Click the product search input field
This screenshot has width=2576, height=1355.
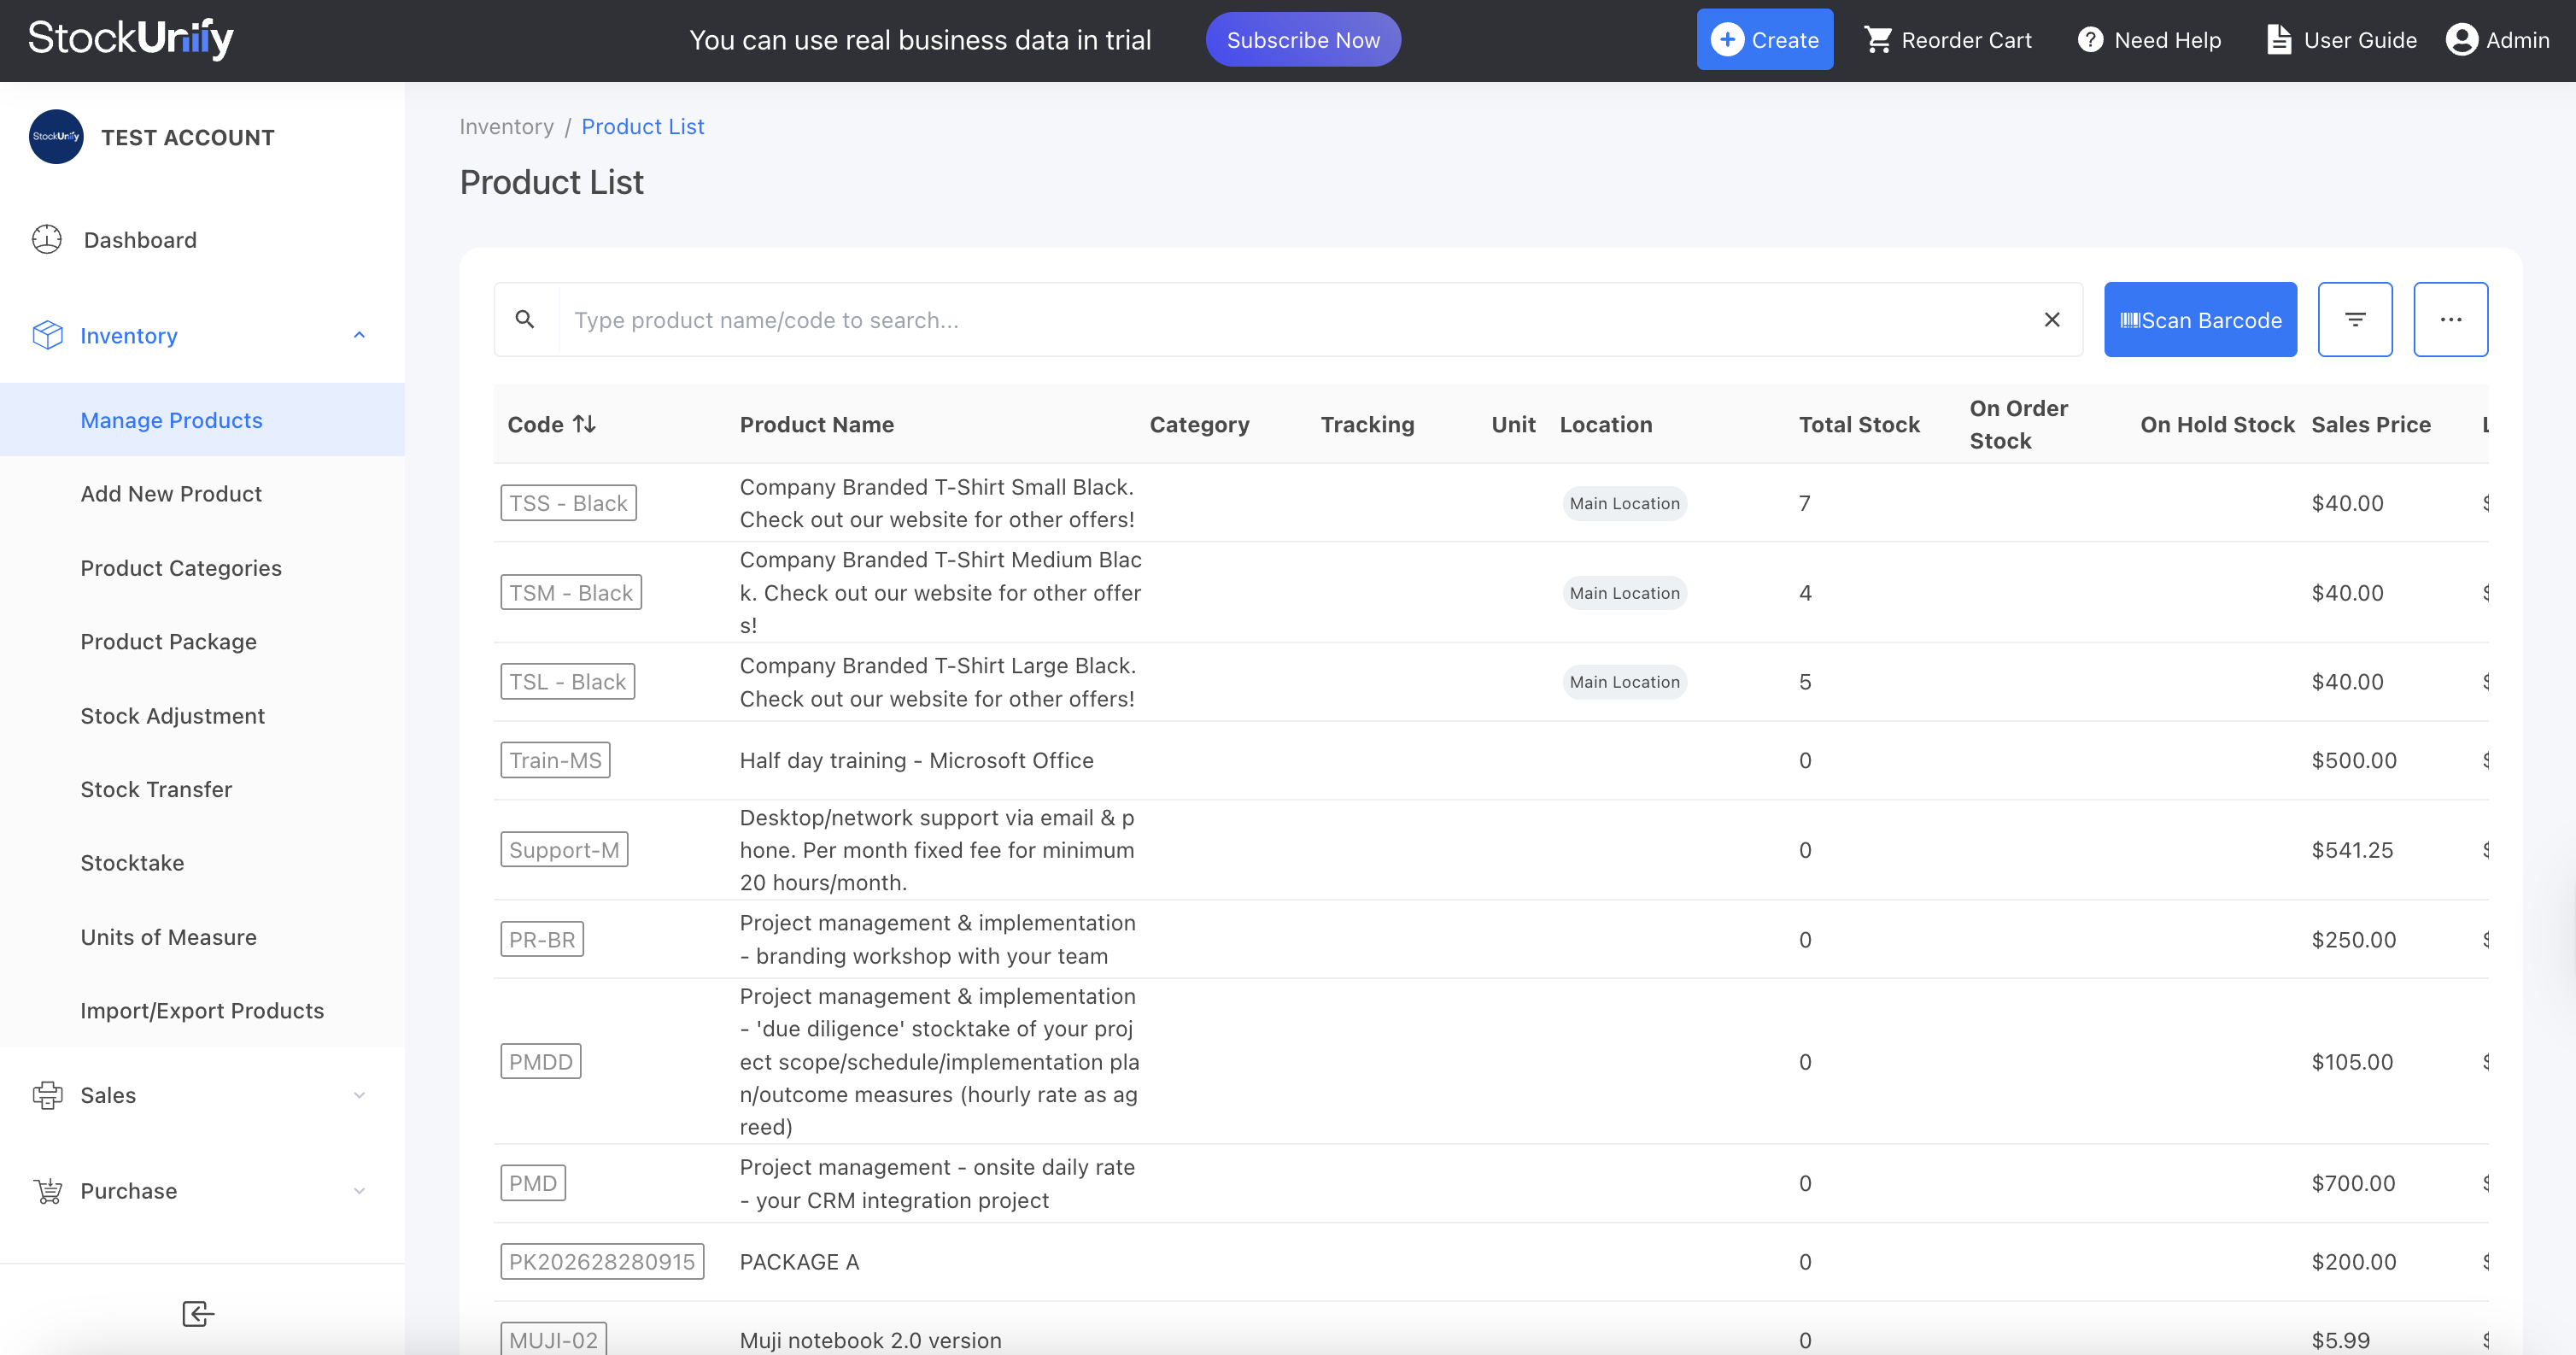click(1200, 319)
